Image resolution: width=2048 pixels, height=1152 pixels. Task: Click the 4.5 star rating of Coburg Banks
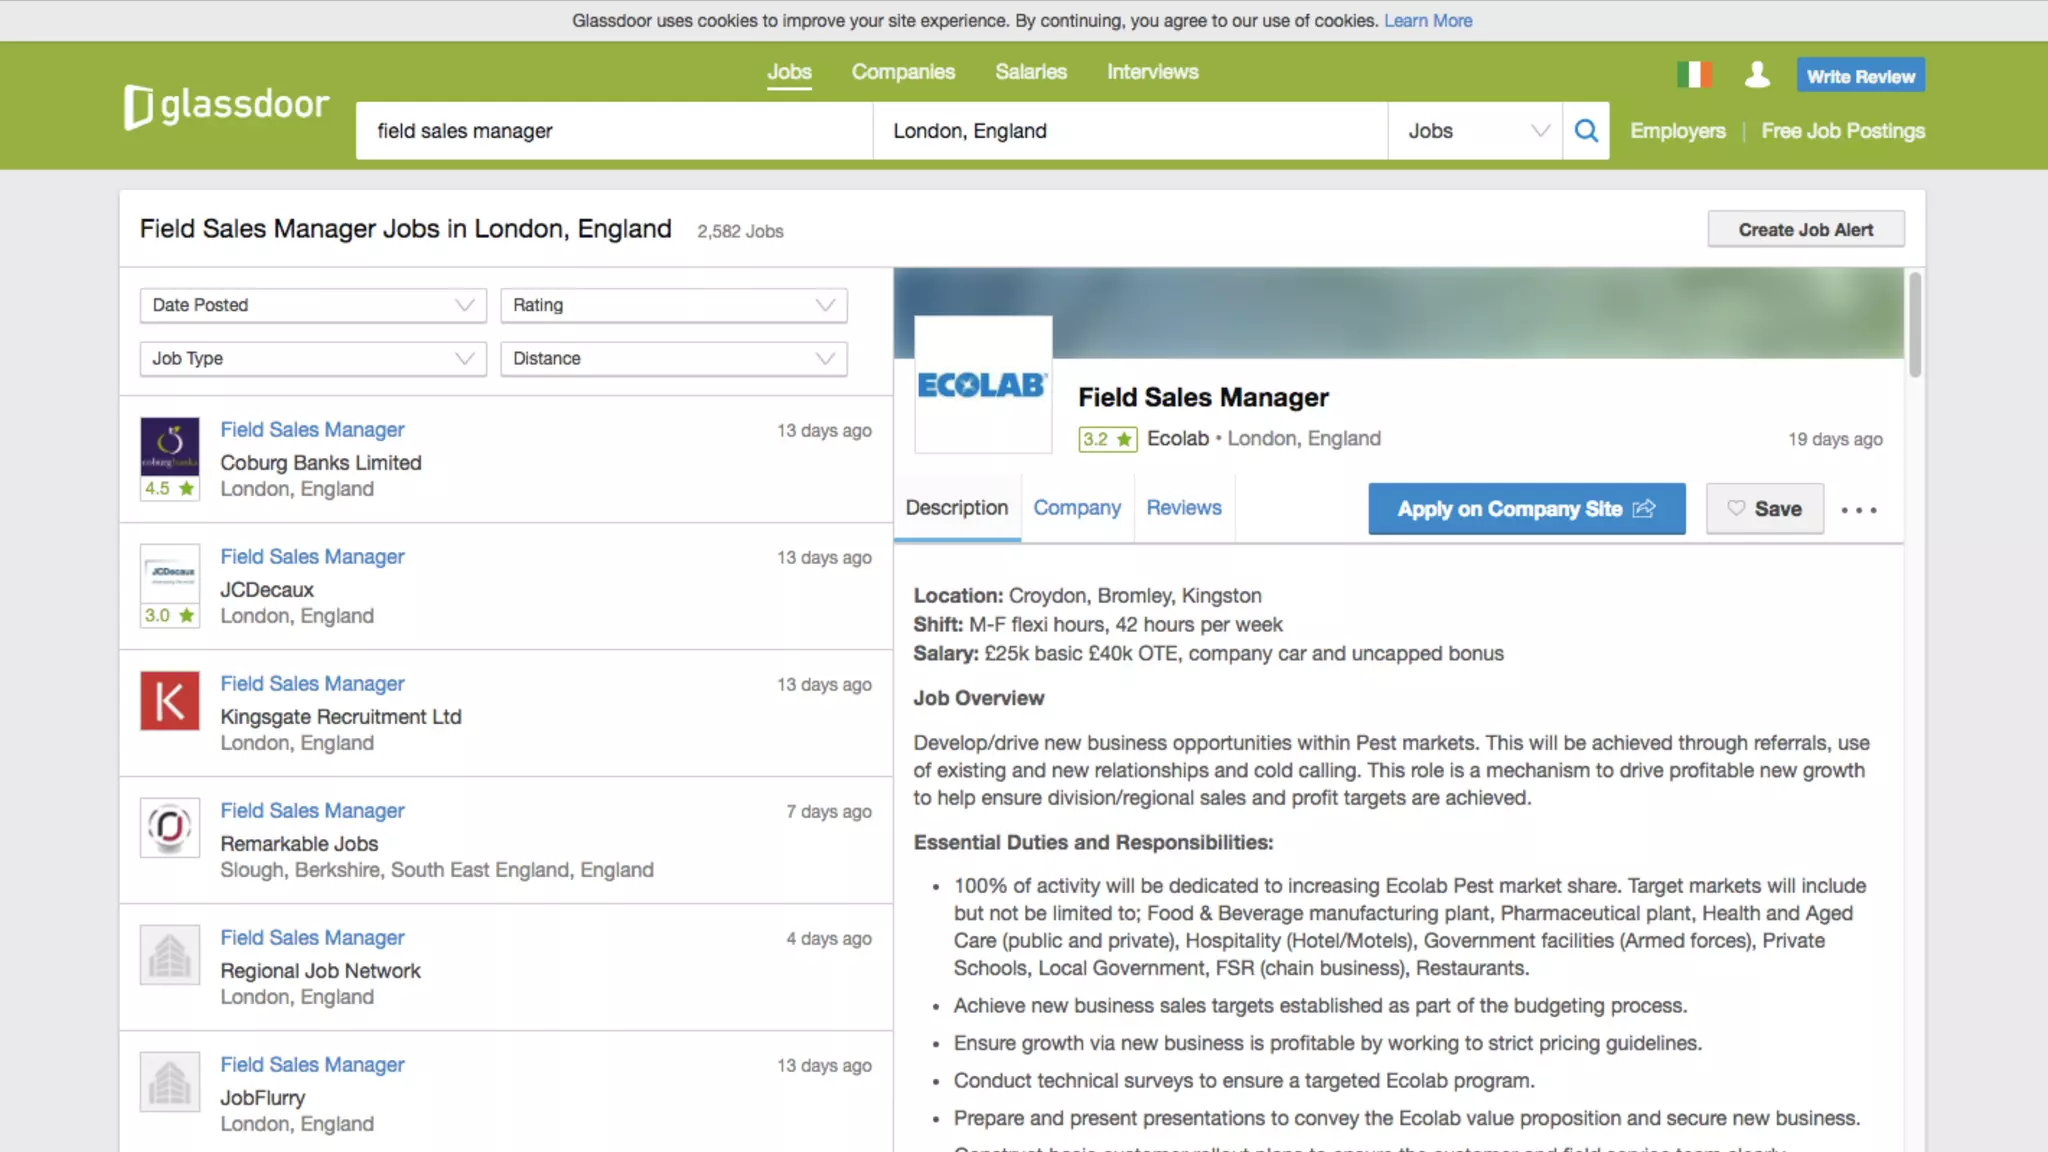(x=169, y=489)
